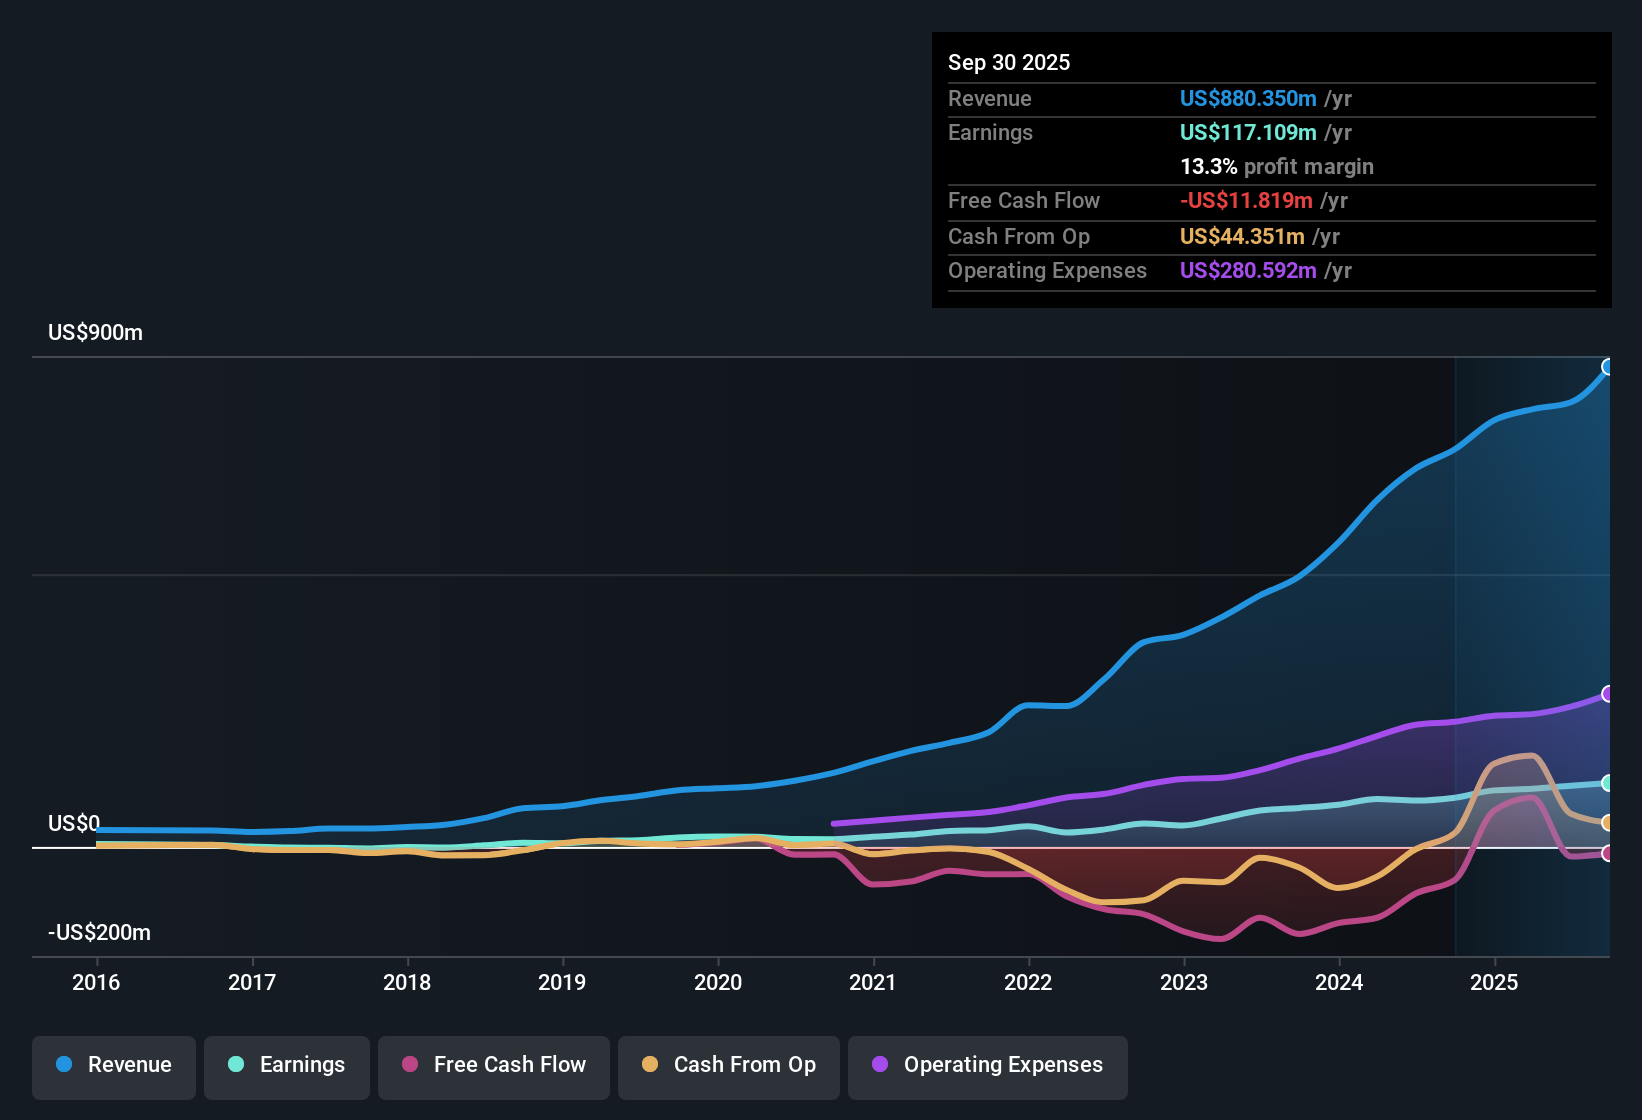Toggle Cash From Op legend item
Image resolution: width=1642 pixels, height=1120 pixels.
729,1066
